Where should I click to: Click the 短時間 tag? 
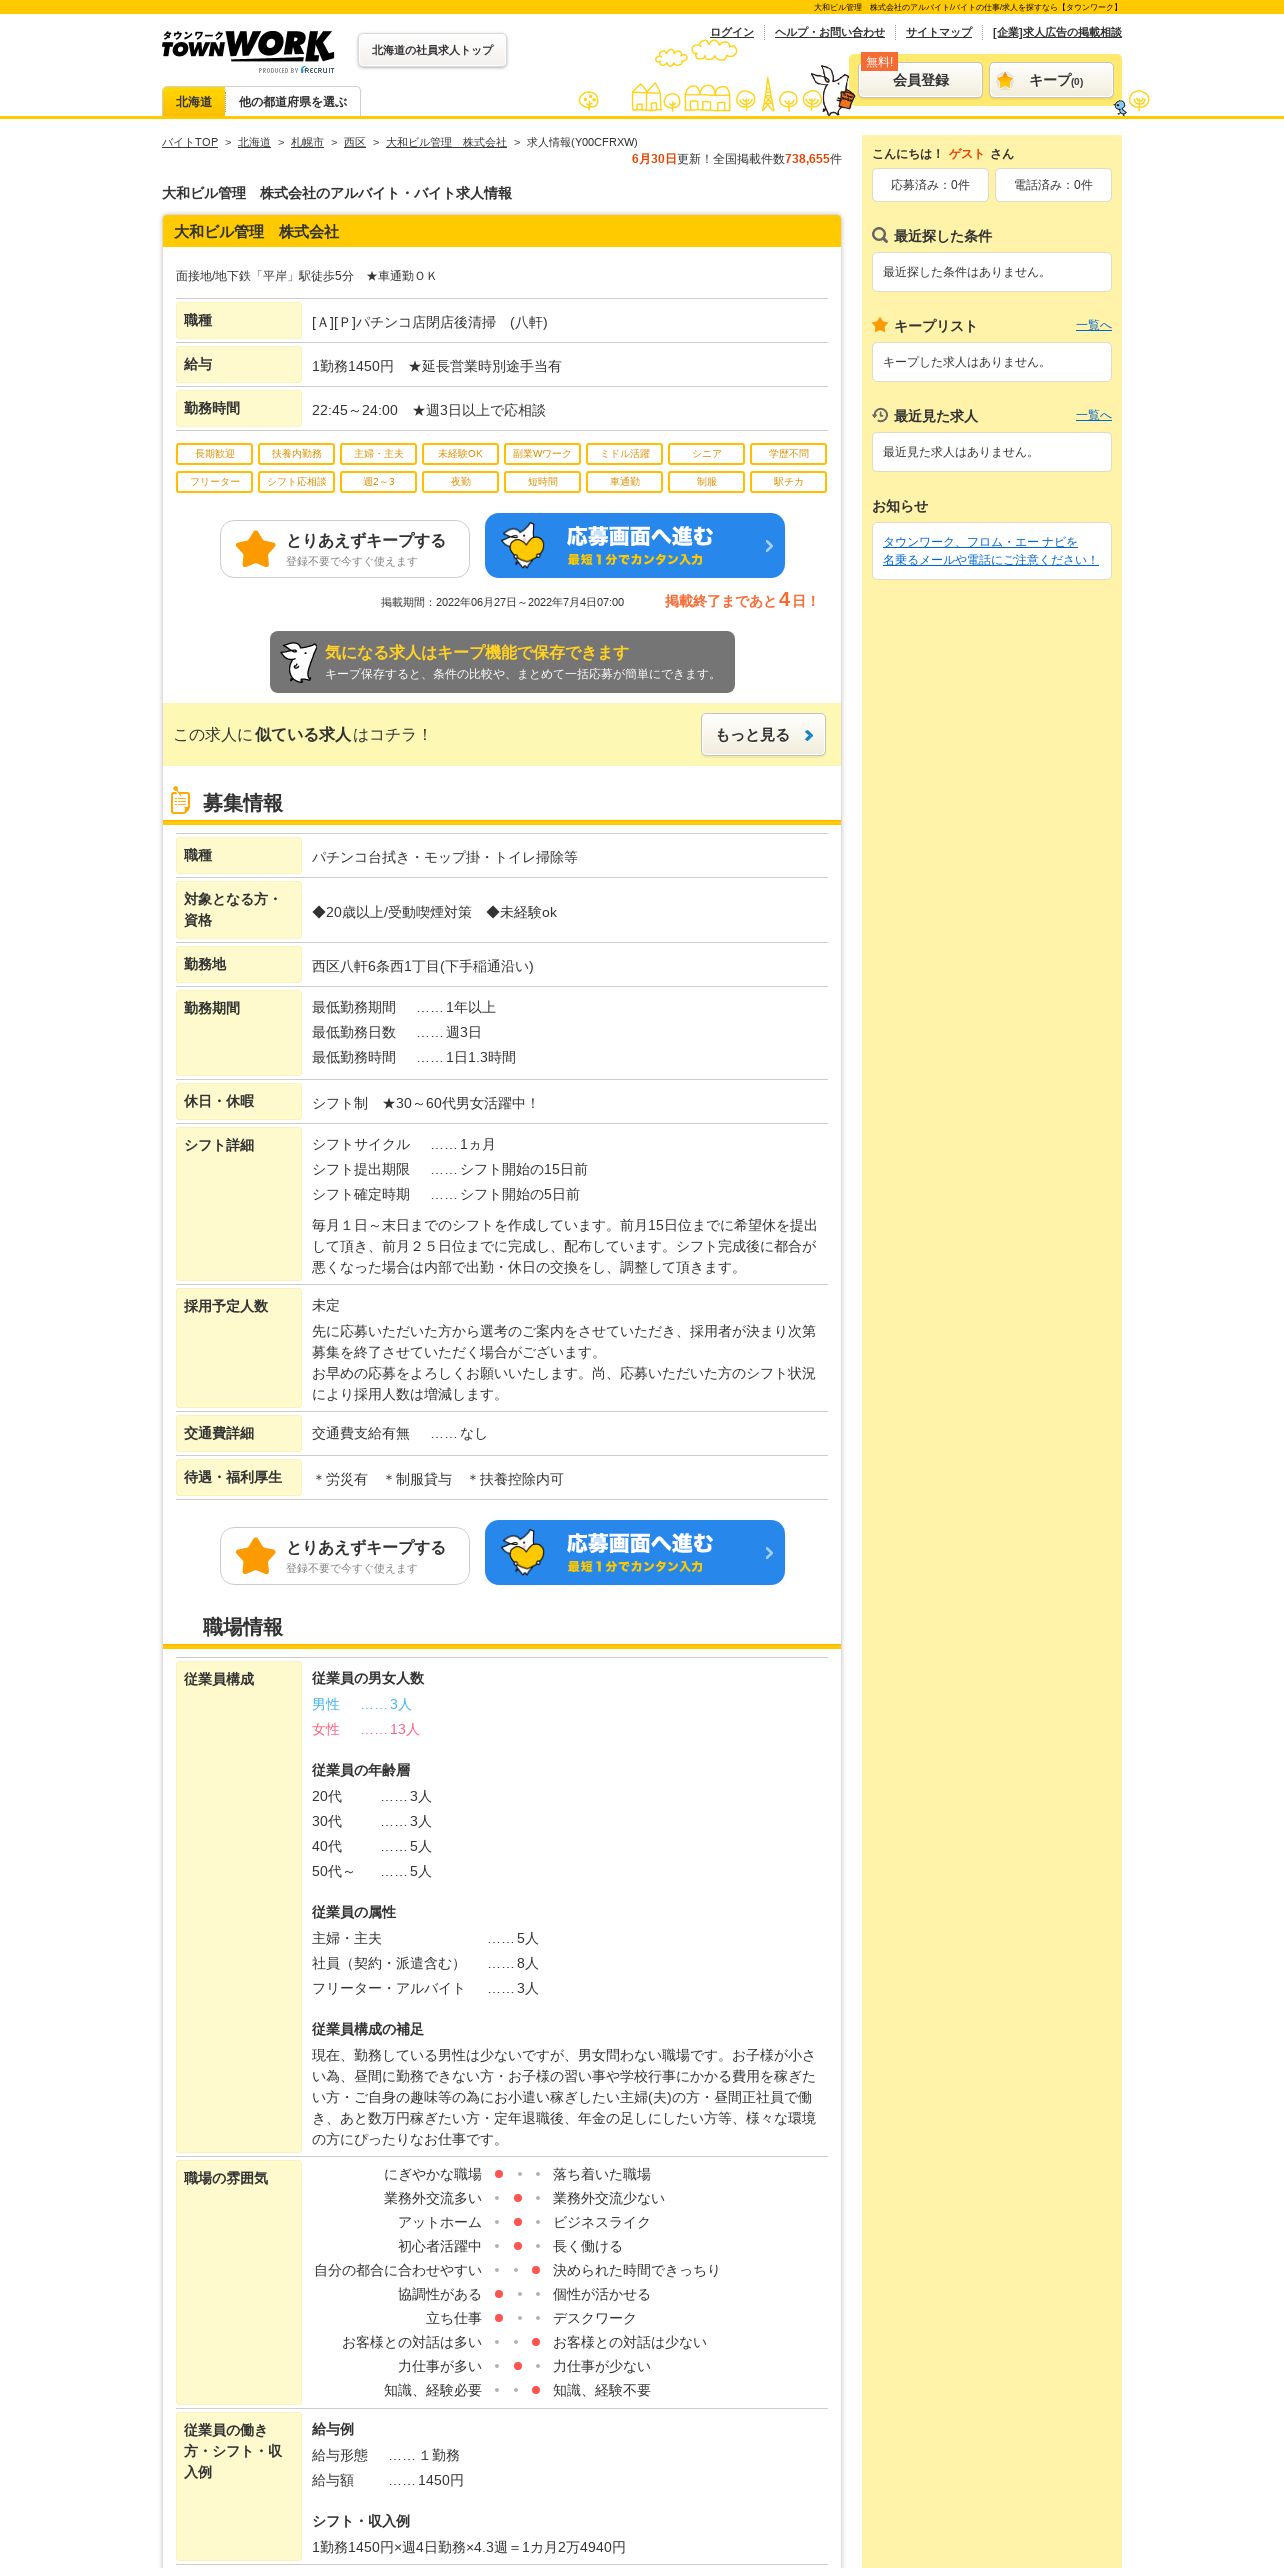(542, 482)
